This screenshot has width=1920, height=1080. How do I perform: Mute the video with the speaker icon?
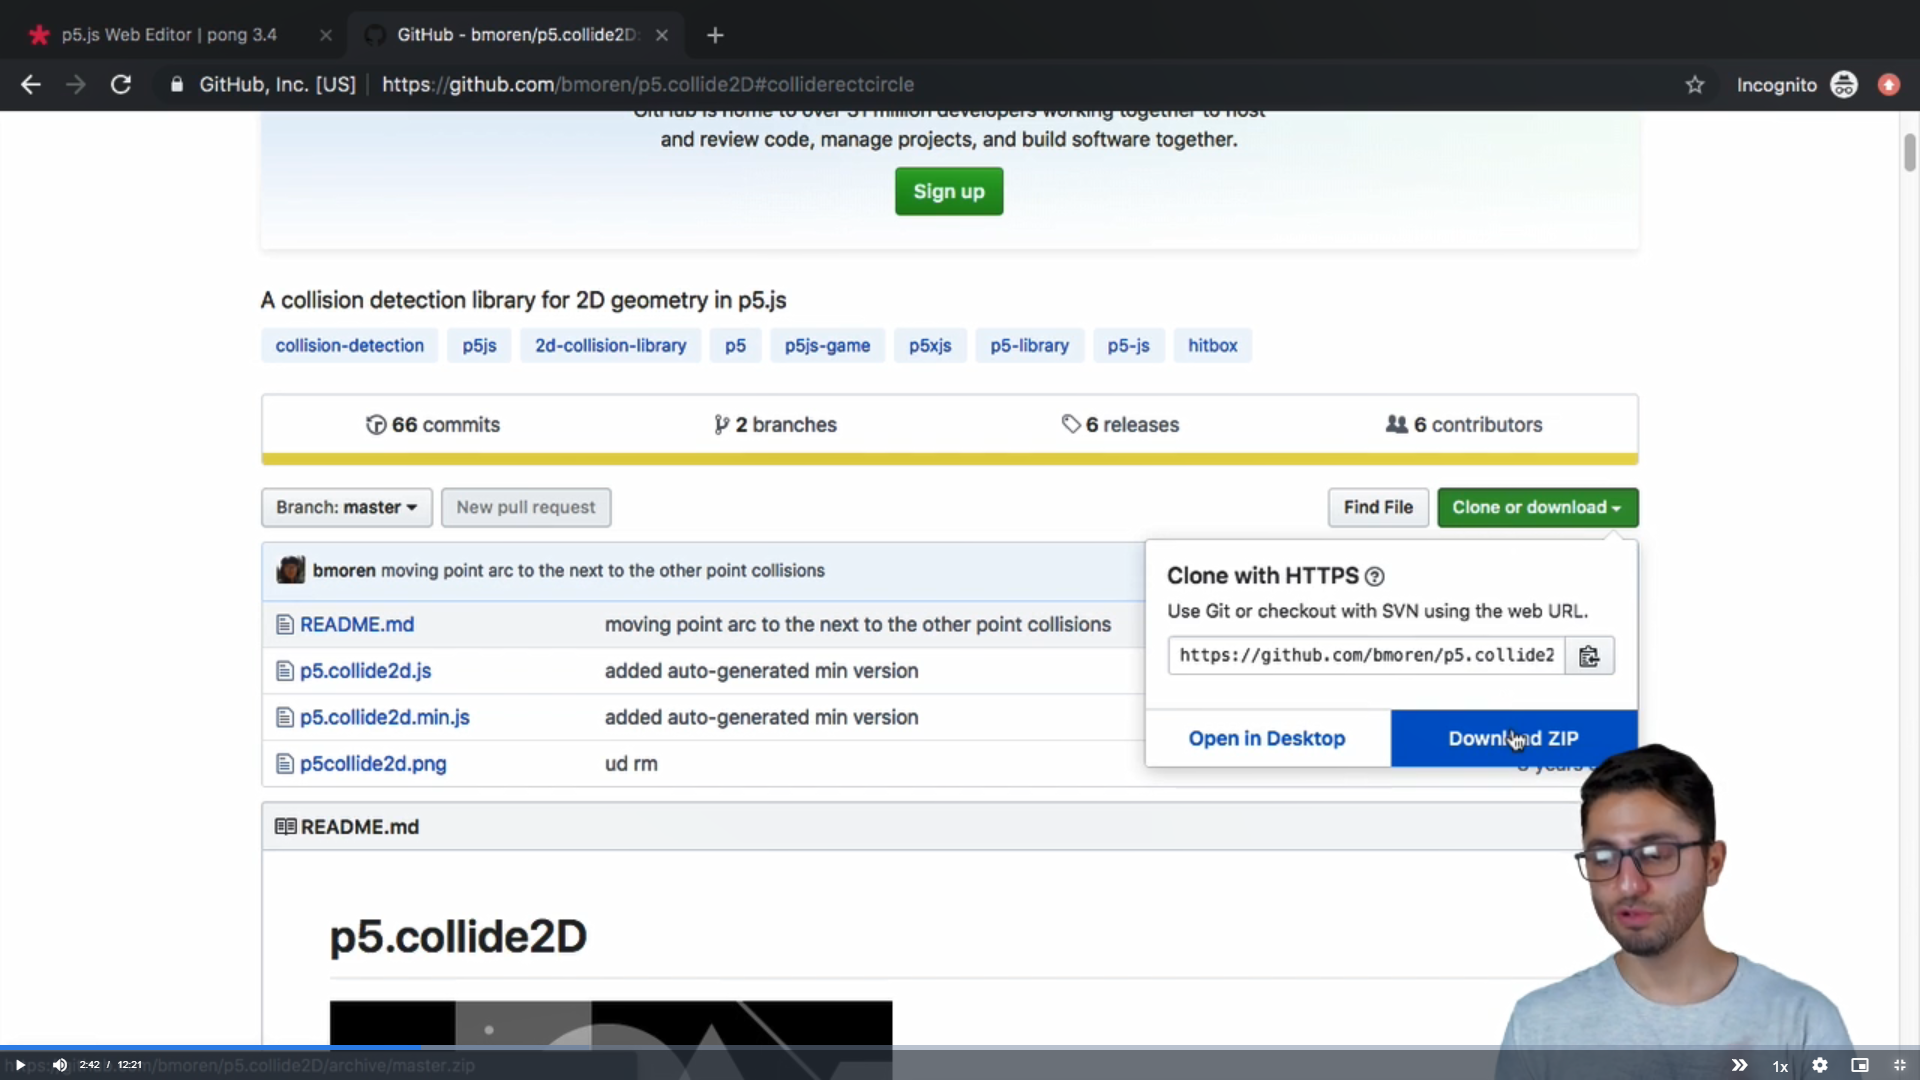[59, 1065]
